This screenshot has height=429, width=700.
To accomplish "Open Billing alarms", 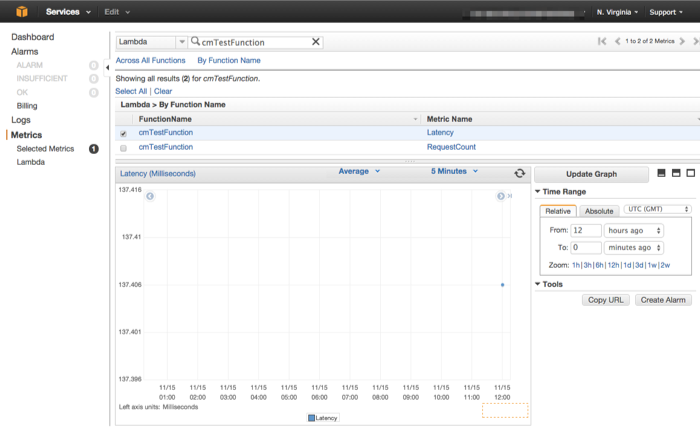I will pyautogui.click(x=27, y=106).
